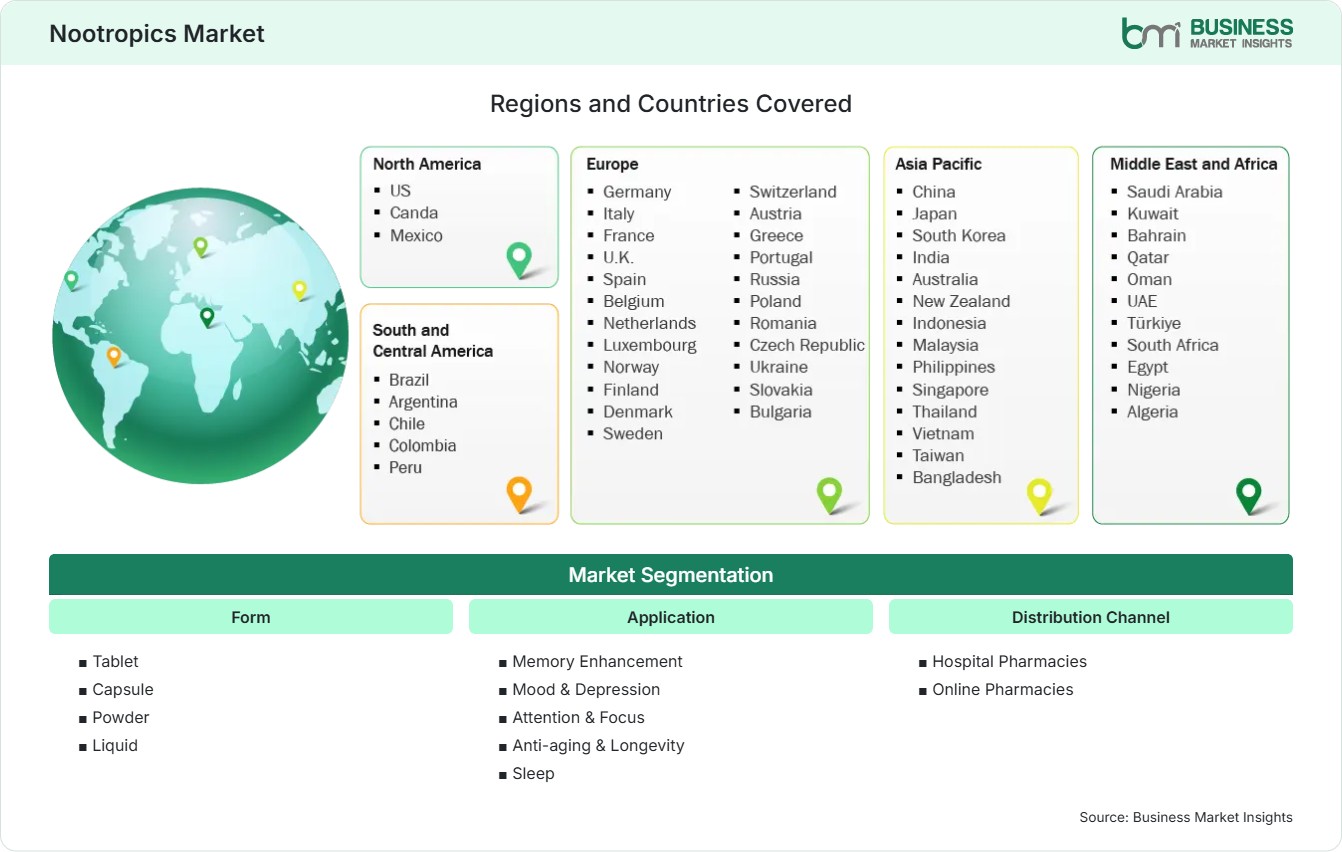Click 'Tablet' under Form
Screen dimensions: 1342x852
pyautogui.click(x=116, y=661)
